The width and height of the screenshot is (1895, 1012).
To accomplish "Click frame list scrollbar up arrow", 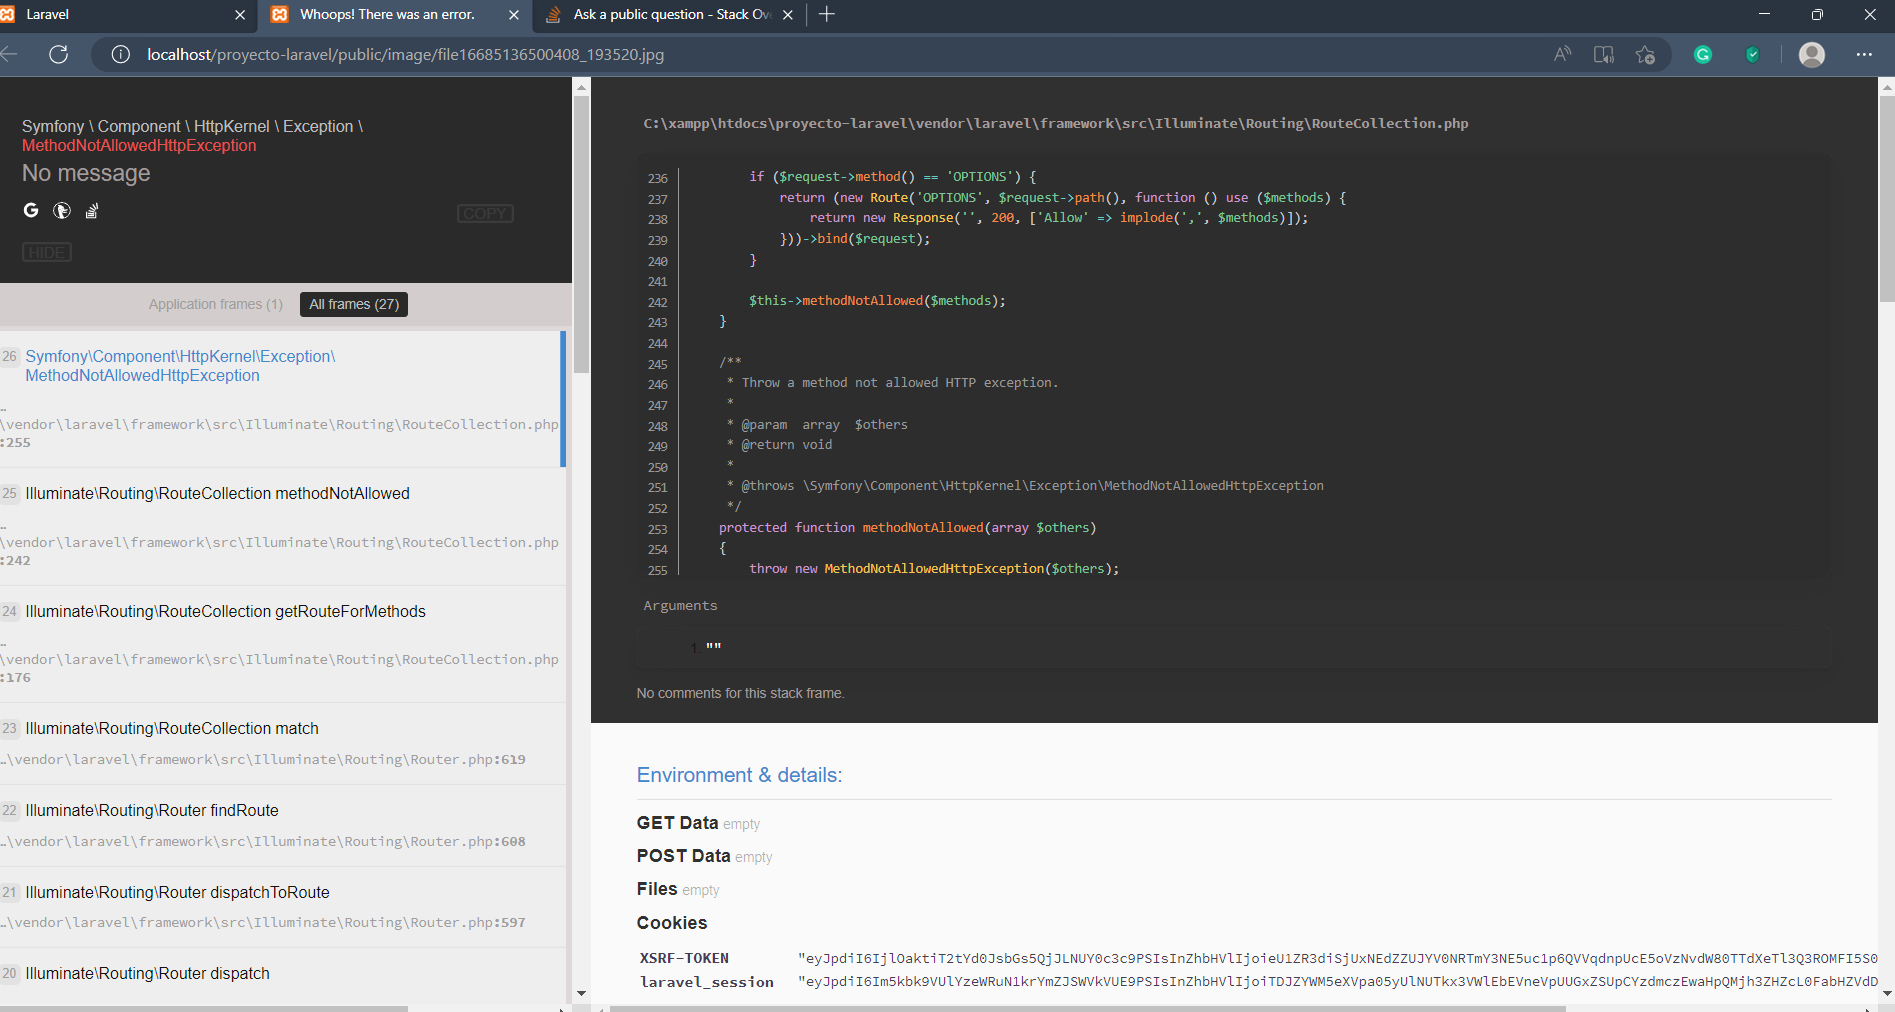I will (x=581, y=87).
